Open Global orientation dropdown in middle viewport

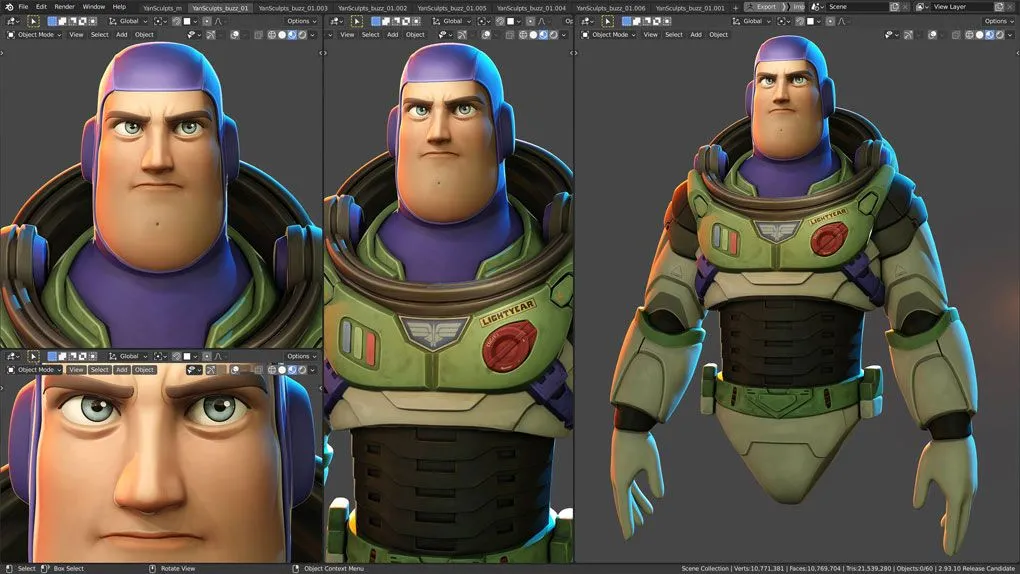(451, 21)
